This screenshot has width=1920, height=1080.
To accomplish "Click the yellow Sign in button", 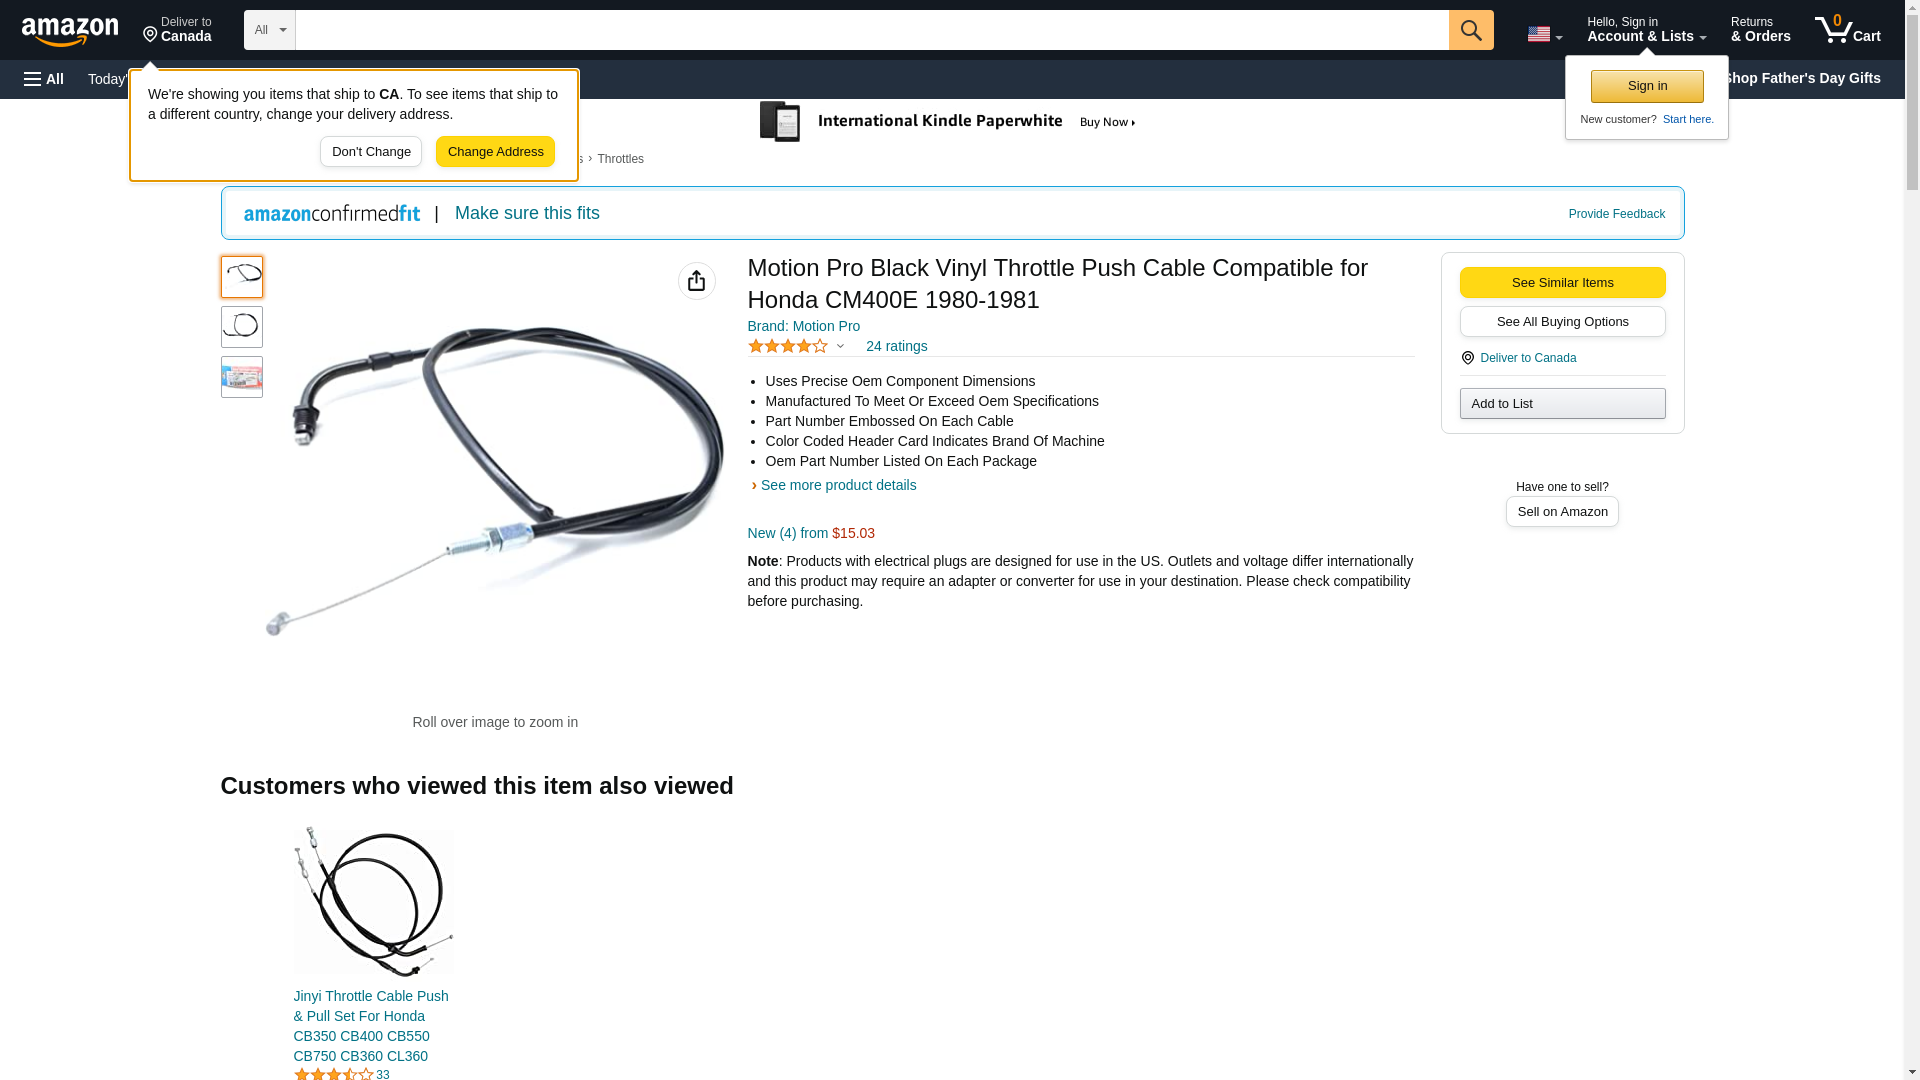I will pos(1647,86).
